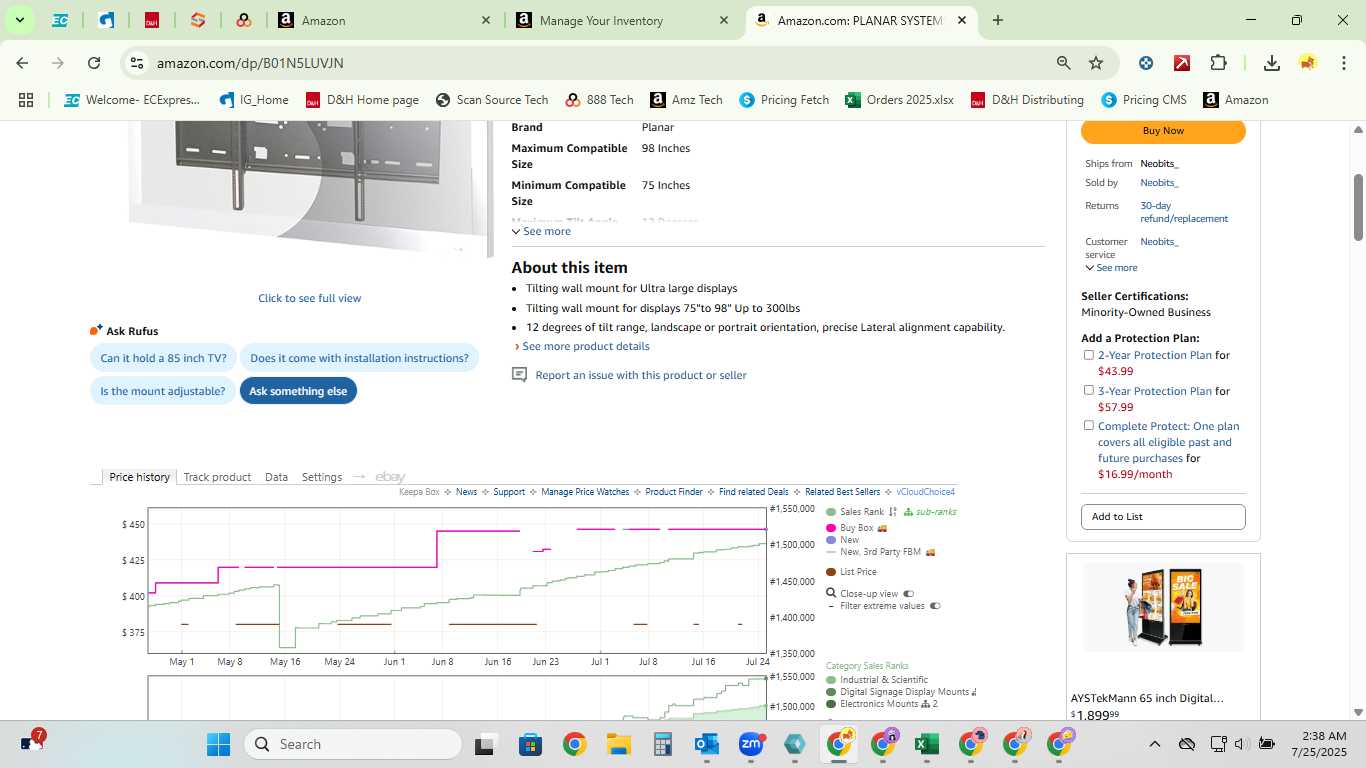
Task: Select Keepa 'Track product' tab
Action: point(217,477)
